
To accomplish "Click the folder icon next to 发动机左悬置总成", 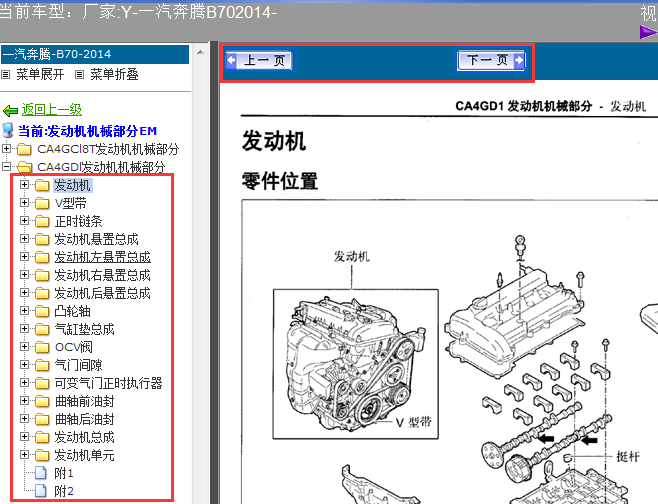I will click(x=42, y=257).
